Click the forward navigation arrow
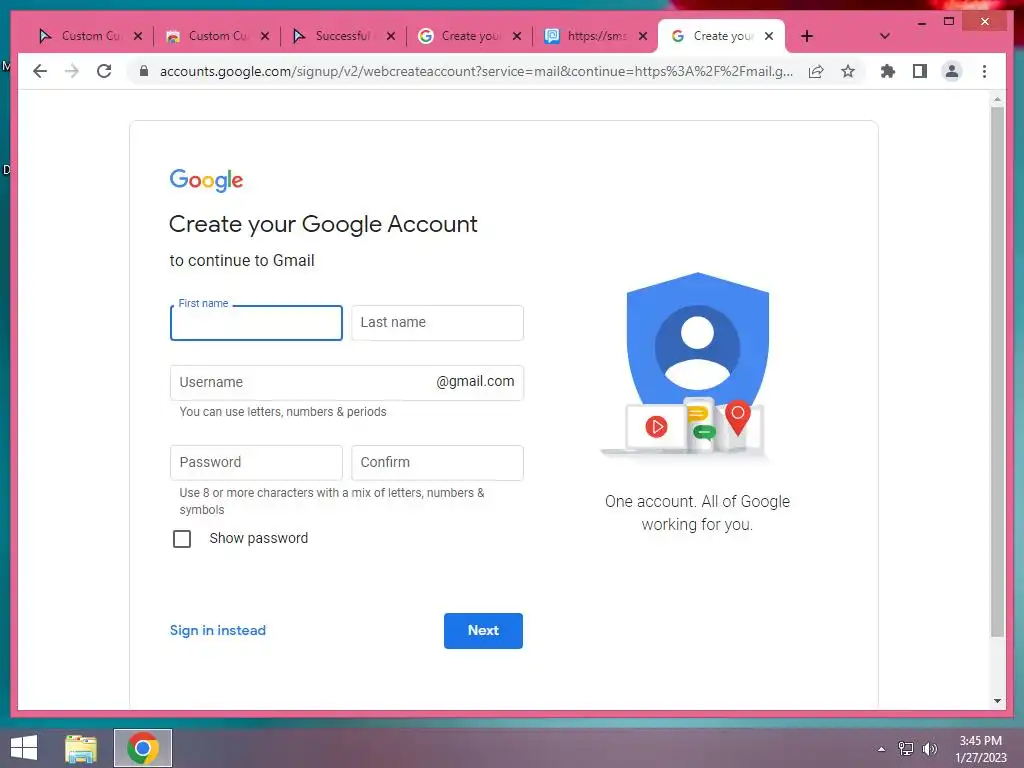Viewport: 1024px width, 768px height. (72, 71)
